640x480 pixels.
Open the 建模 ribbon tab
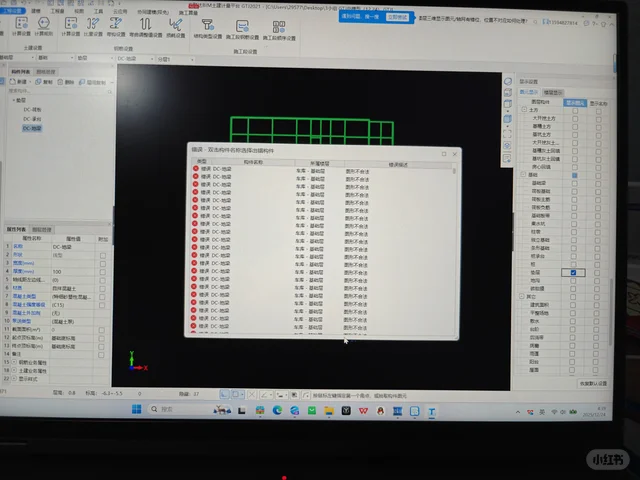tap(36, 11)
